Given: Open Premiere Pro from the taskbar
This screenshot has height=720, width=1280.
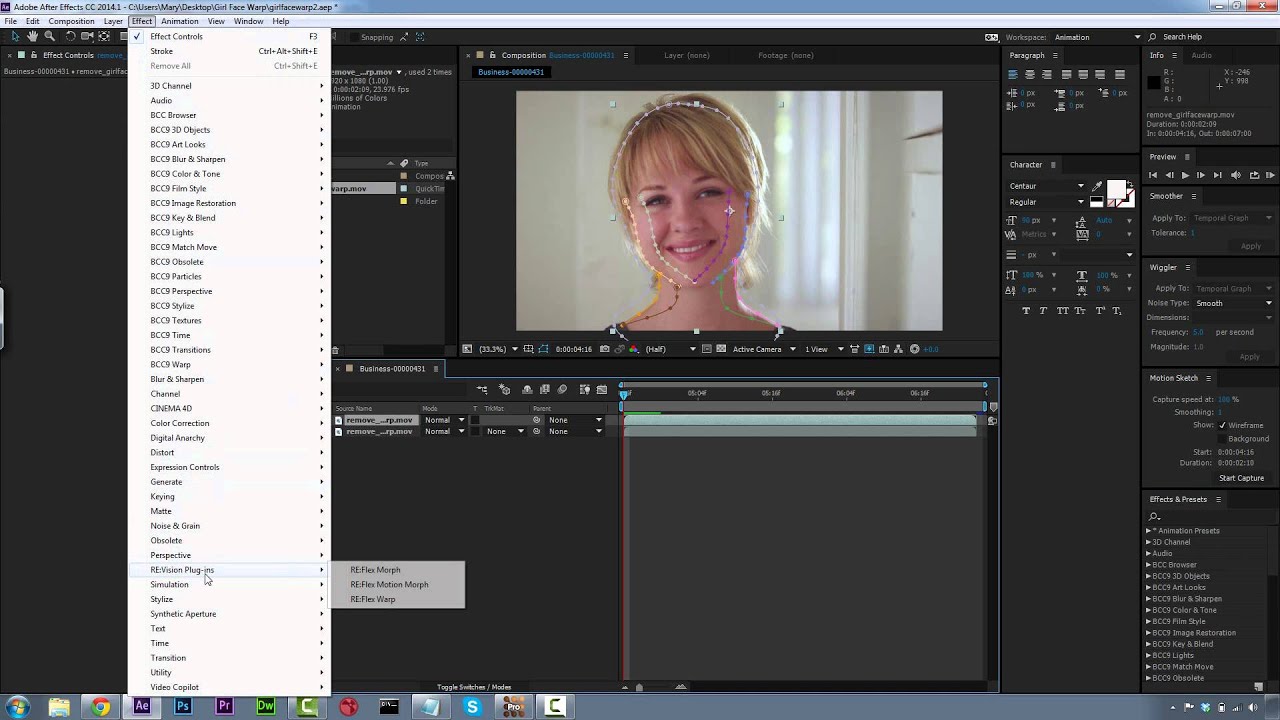Looking at the screenshot, I should 224,706.
